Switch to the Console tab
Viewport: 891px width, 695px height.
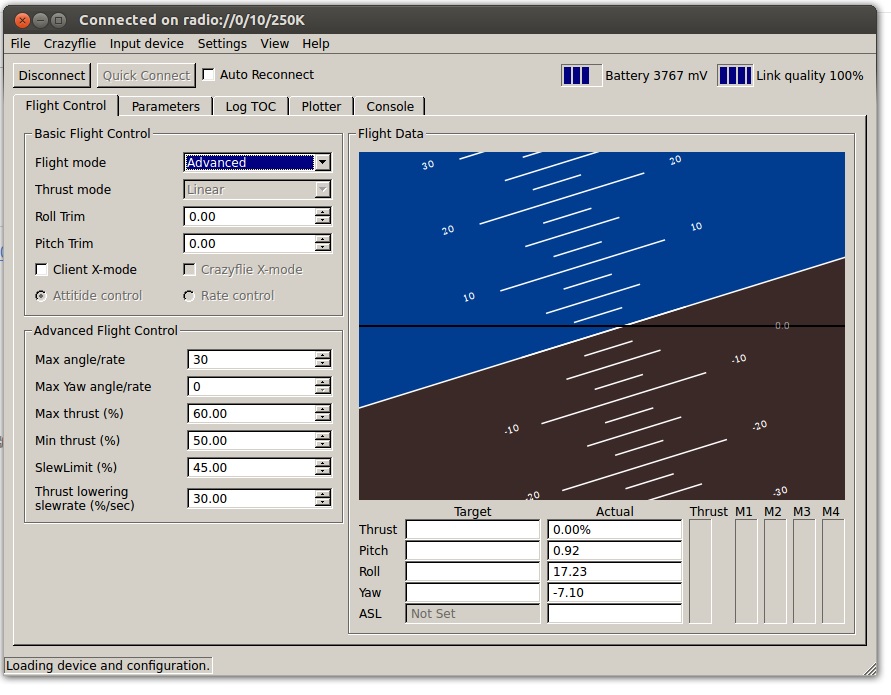point(390,106)
